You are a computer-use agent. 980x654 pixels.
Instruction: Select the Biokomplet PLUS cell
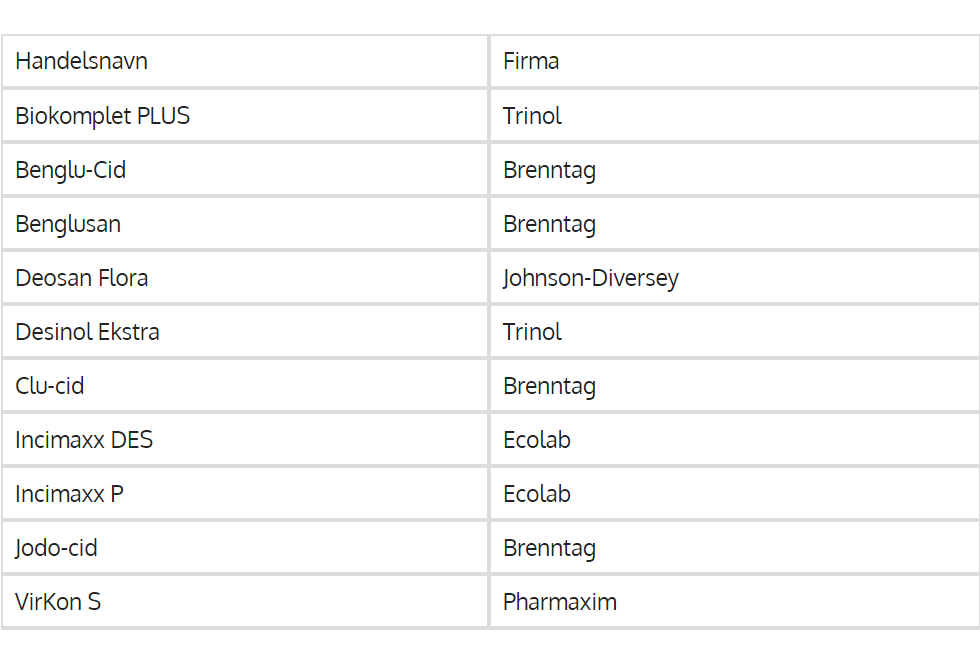point(102,115)
